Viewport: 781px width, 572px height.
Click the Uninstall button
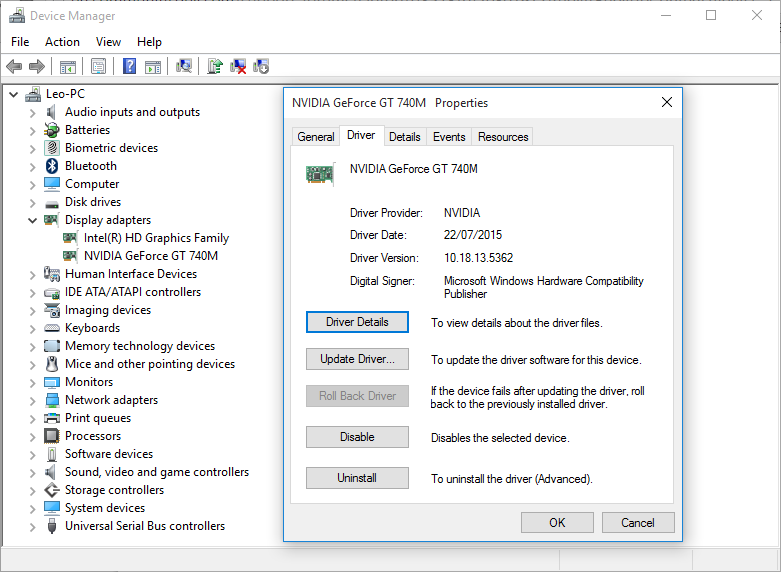click(357, 478)
